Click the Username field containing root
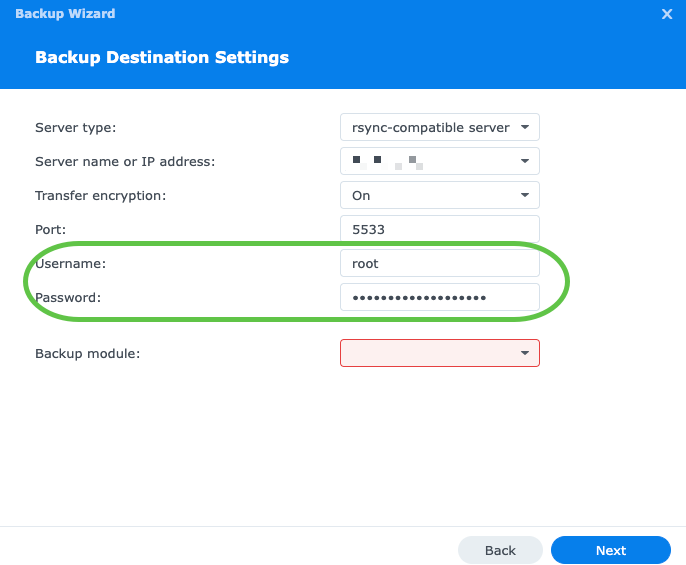 pyautogui.click(x=440, y=263)
